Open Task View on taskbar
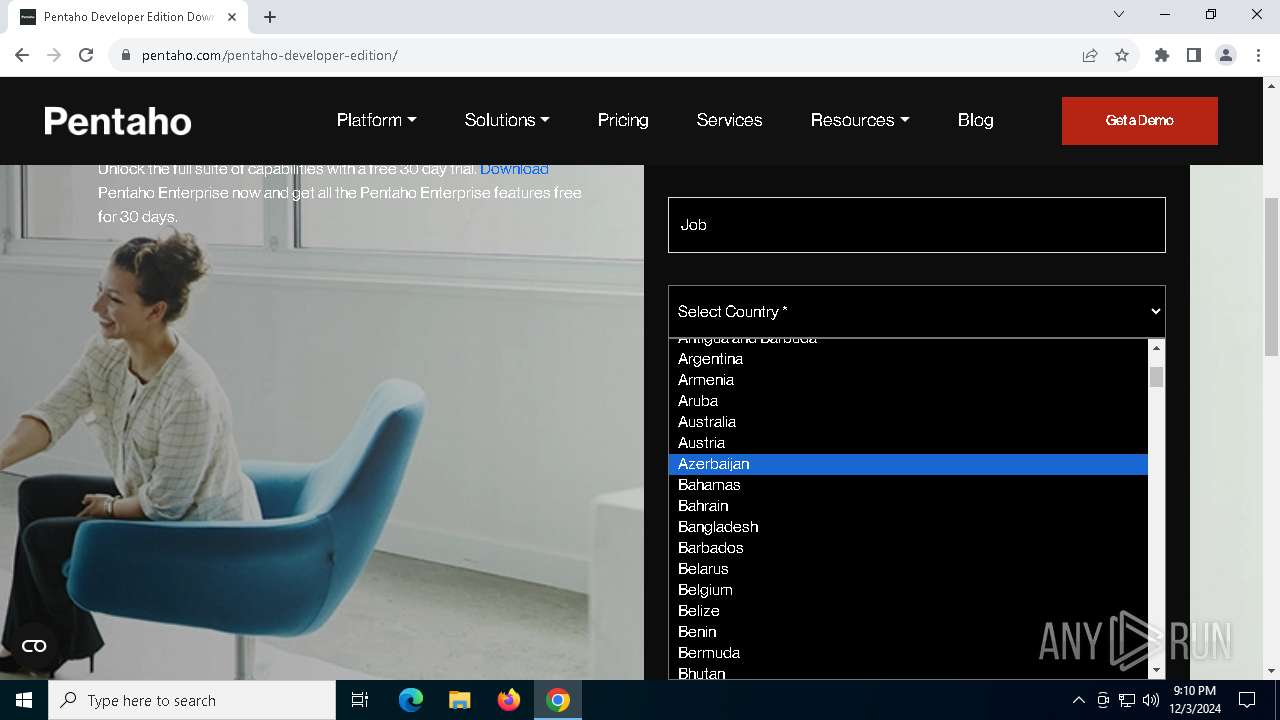 pos(360,700)
